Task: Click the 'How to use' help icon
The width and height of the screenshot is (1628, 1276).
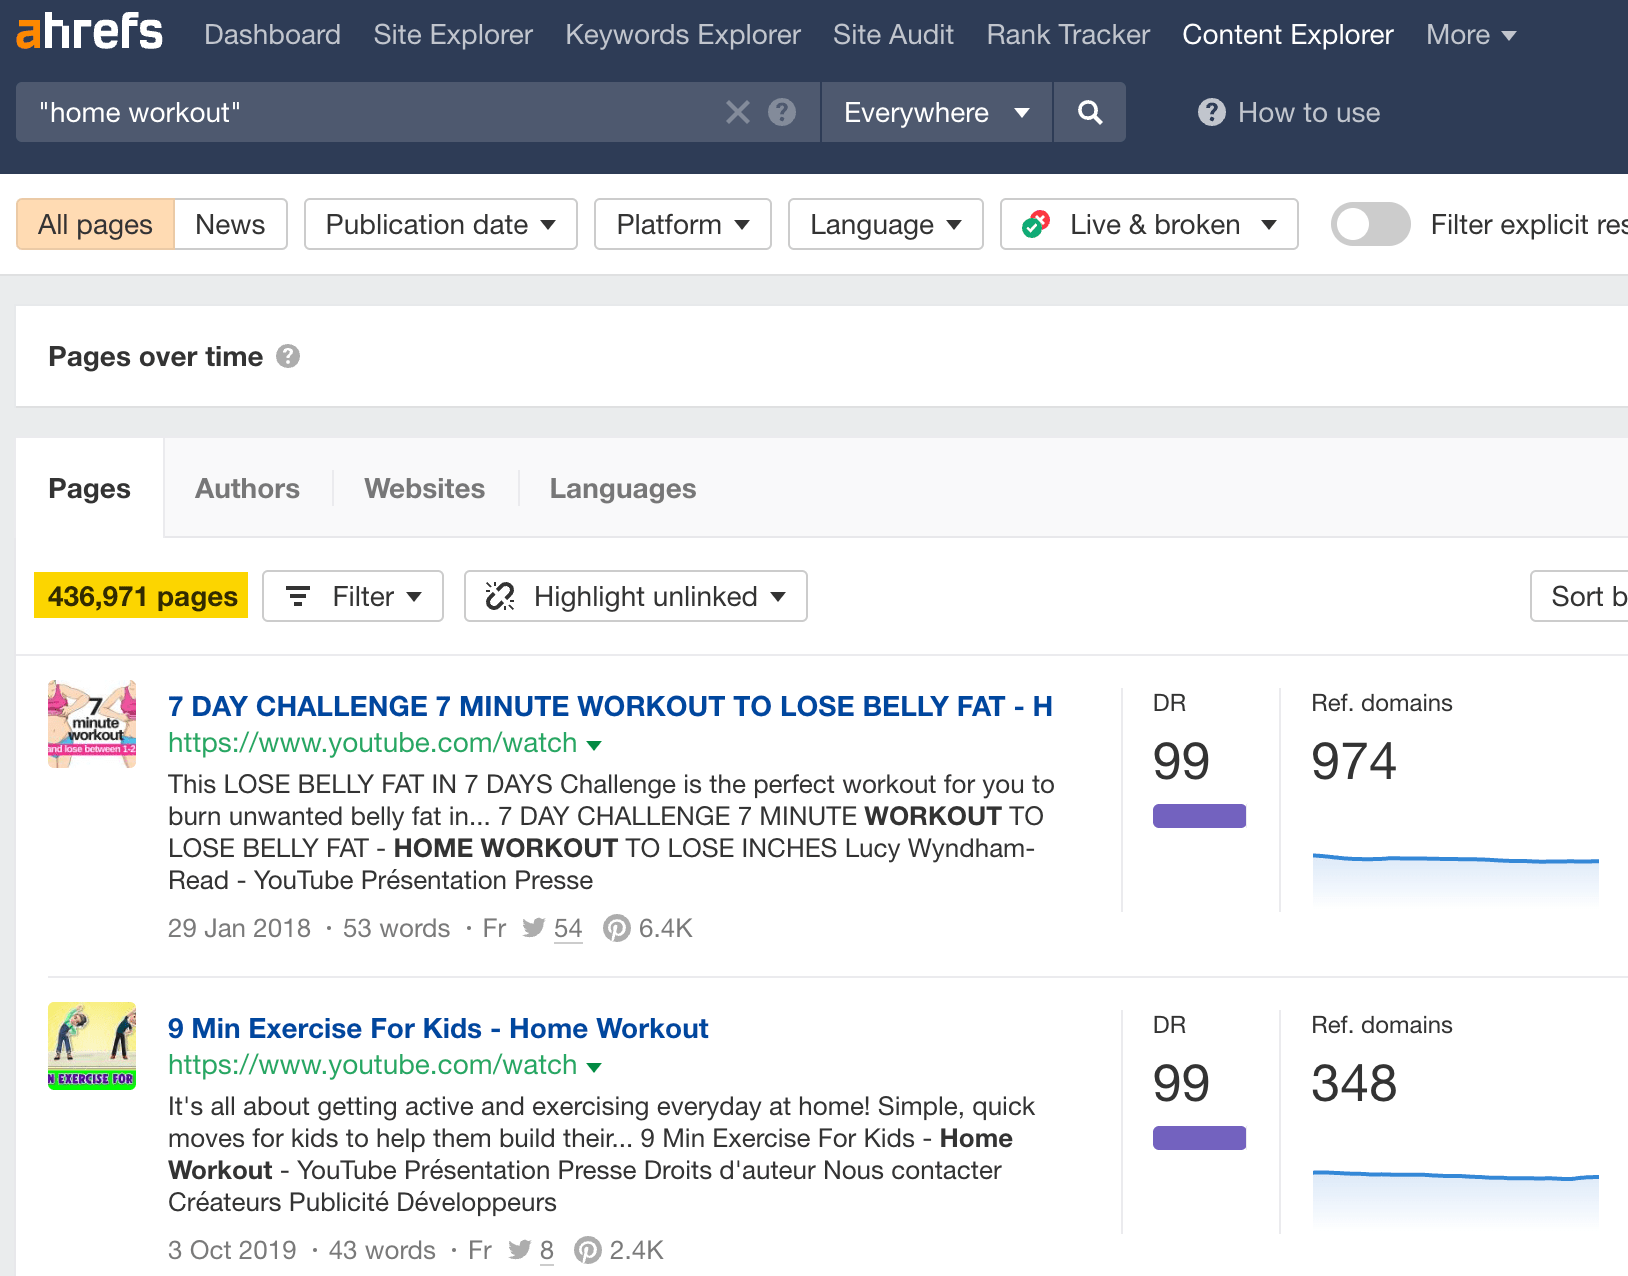Action: click(x=1211, y=112)
